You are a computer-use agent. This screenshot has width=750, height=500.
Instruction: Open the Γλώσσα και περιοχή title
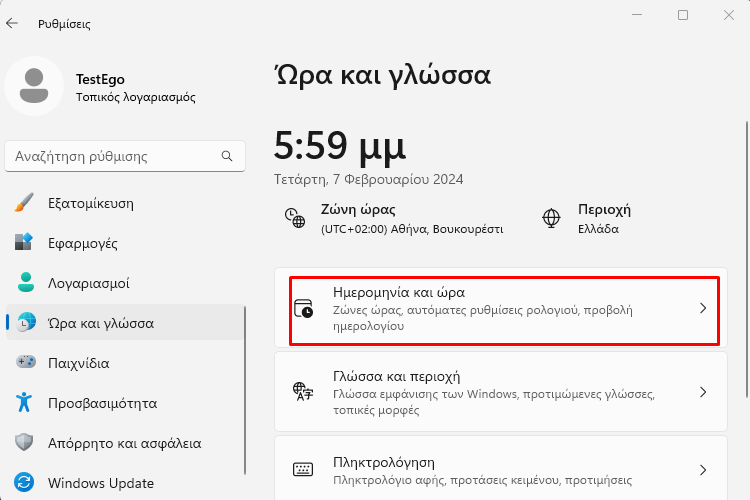(x=397, y=377)
